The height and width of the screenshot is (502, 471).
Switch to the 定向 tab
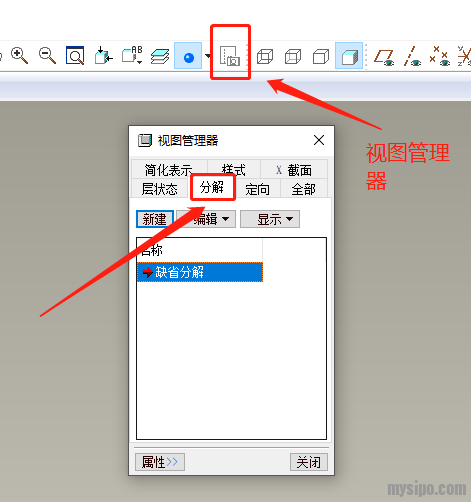click(258, 189)
